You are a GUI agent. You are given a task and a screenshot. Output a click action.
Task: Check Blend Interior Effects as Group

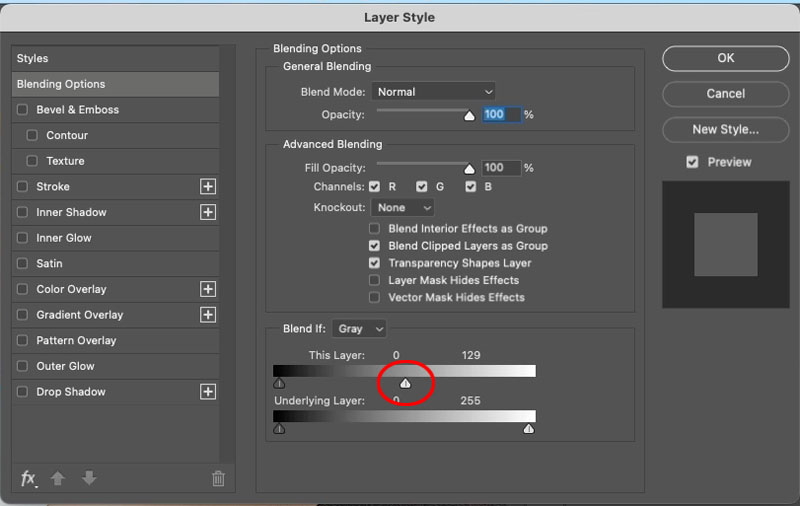pyautogui.click(x=374, y=229)
